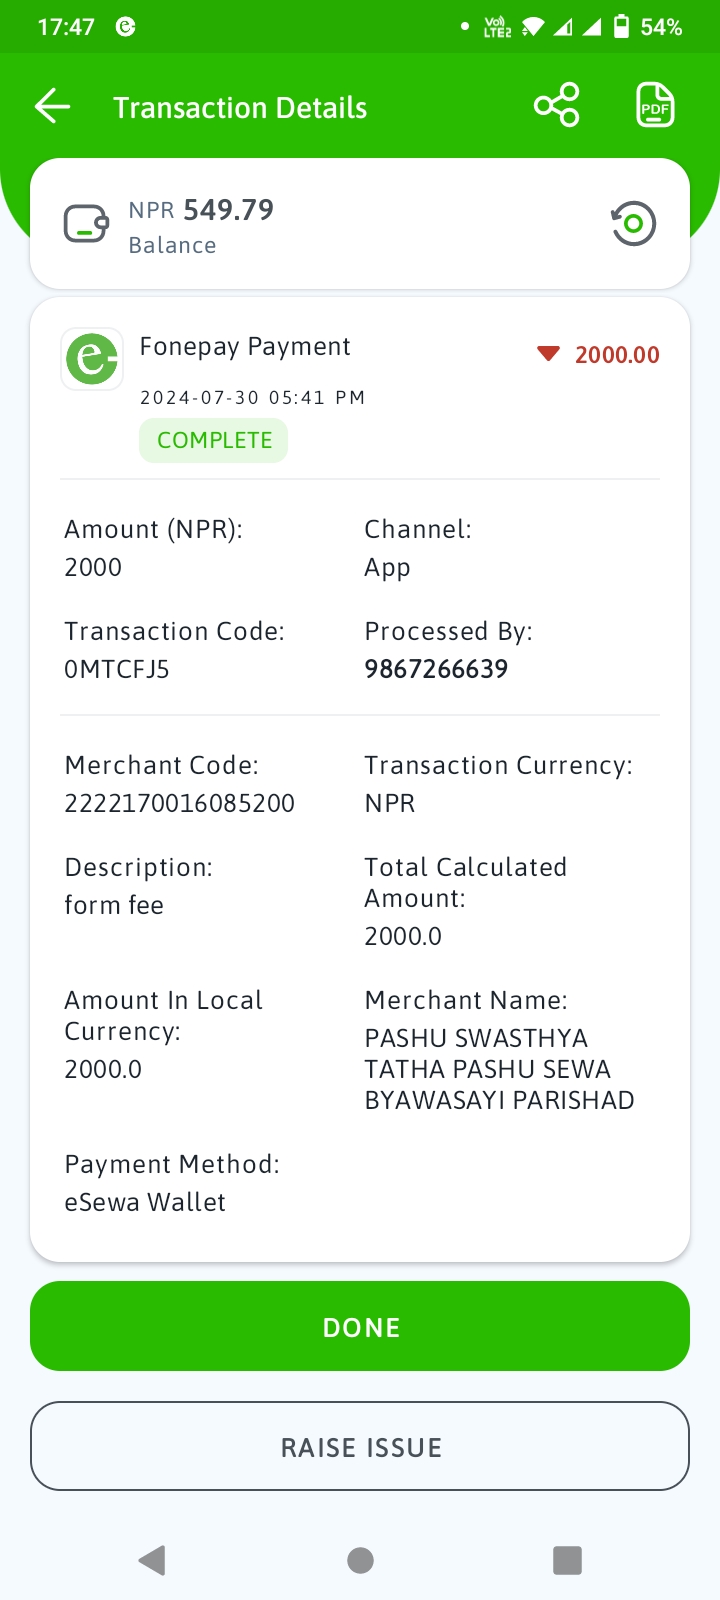Image resolution: width=720 pixels, height=1600 pixels.
Task: Refresh the wallet balance
Action: click(x=633, y=224)
